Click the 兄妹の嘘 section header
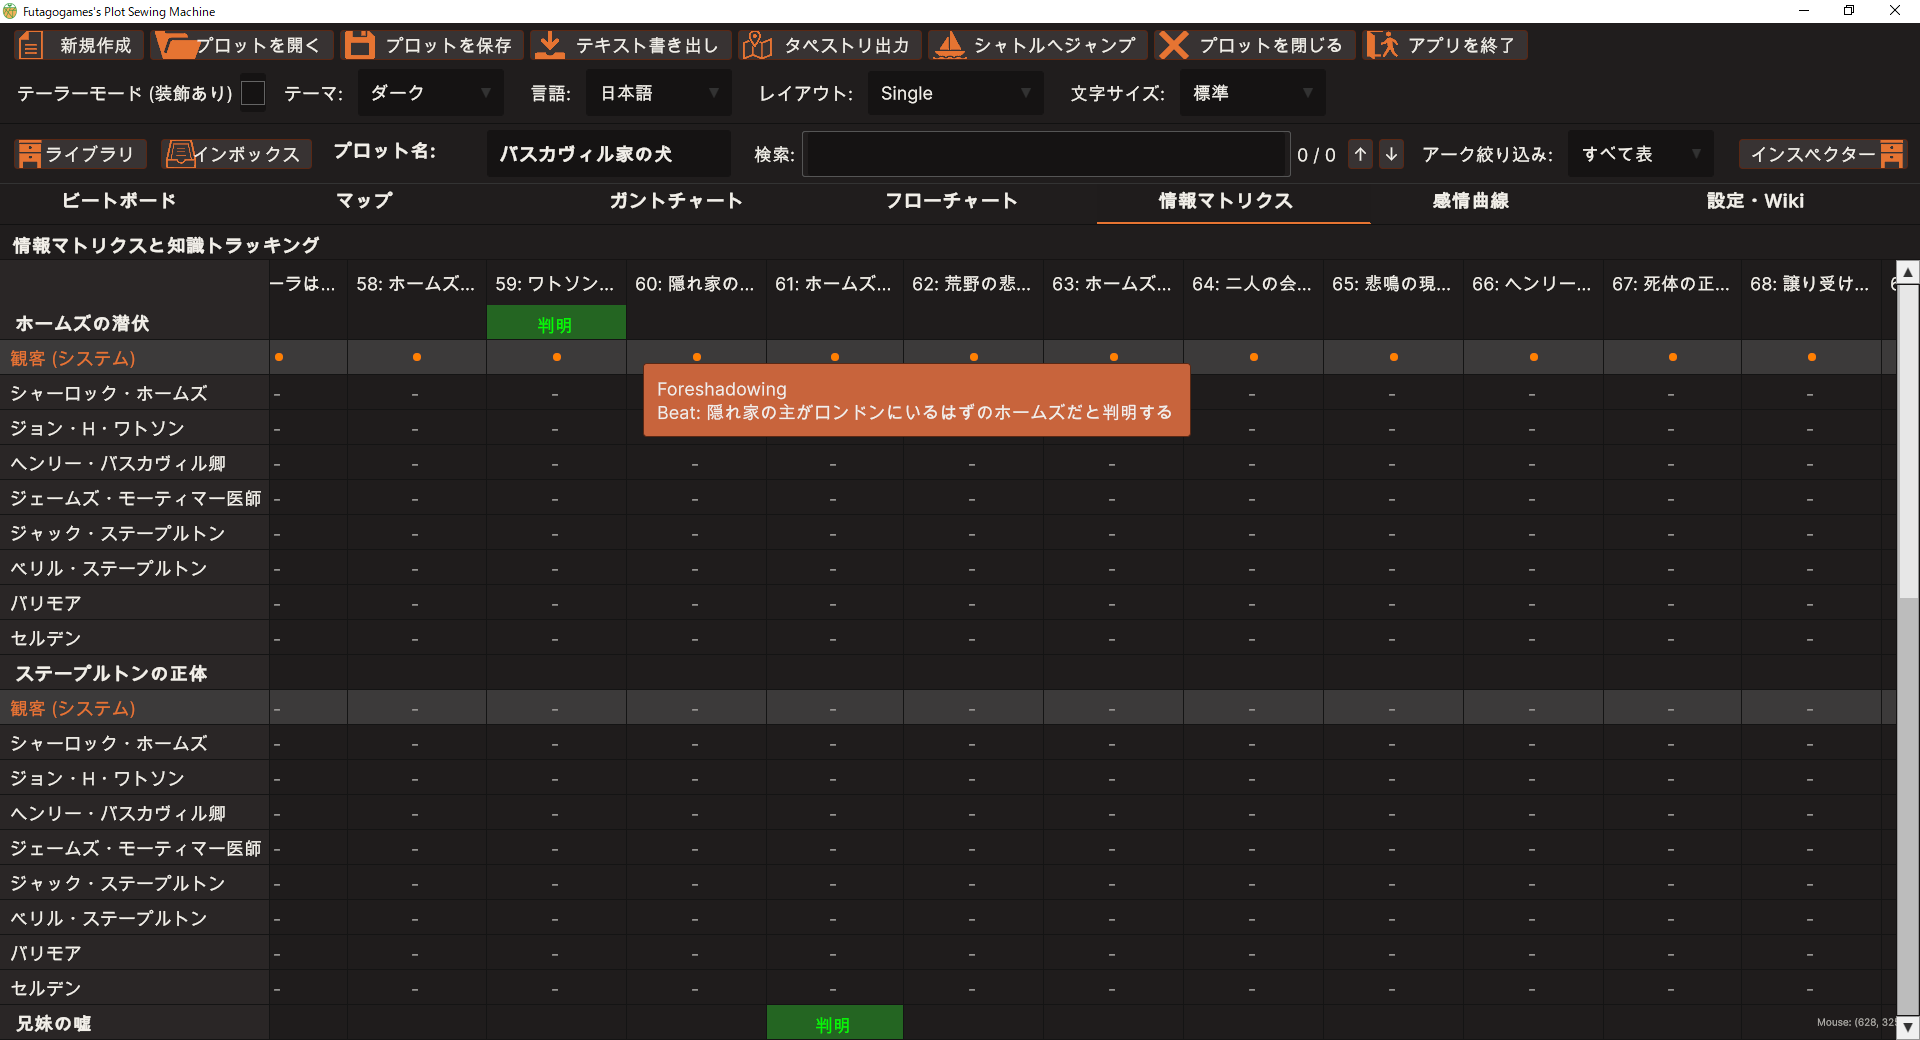1920x1040 pixels. click(x=53, y=1023)
